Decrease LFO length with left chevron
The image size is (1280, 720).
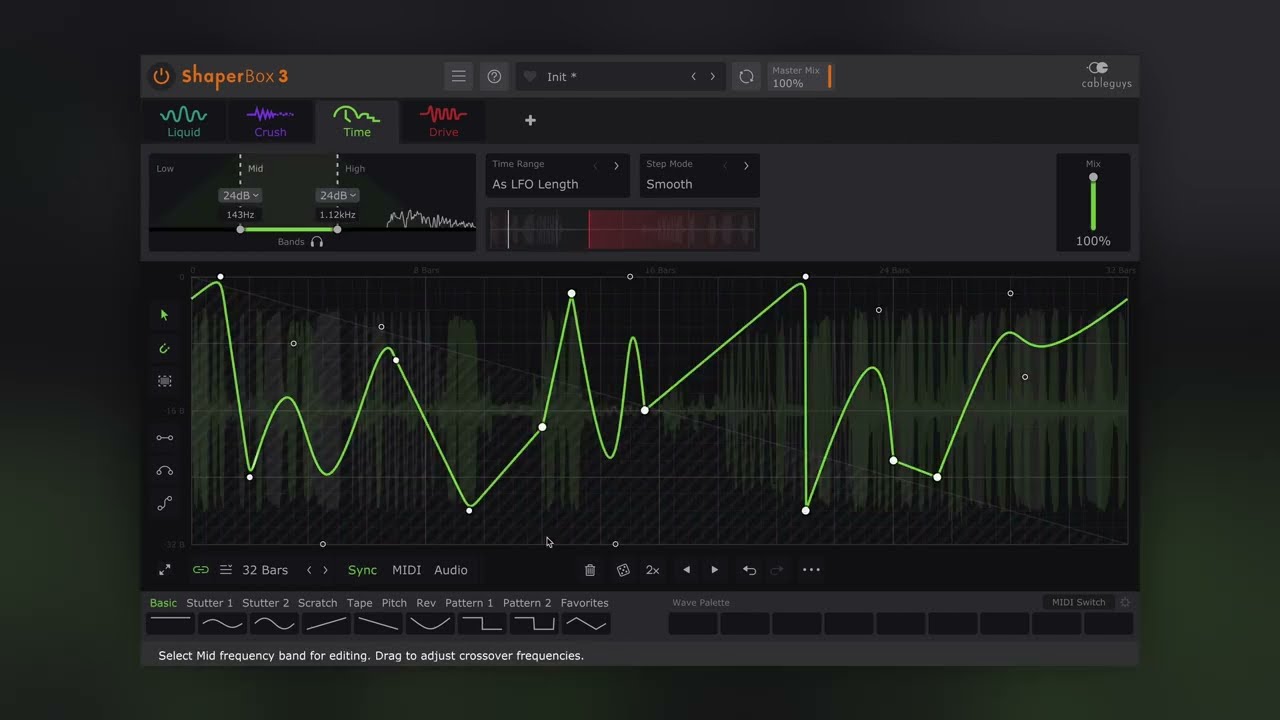tap(309, 570)
